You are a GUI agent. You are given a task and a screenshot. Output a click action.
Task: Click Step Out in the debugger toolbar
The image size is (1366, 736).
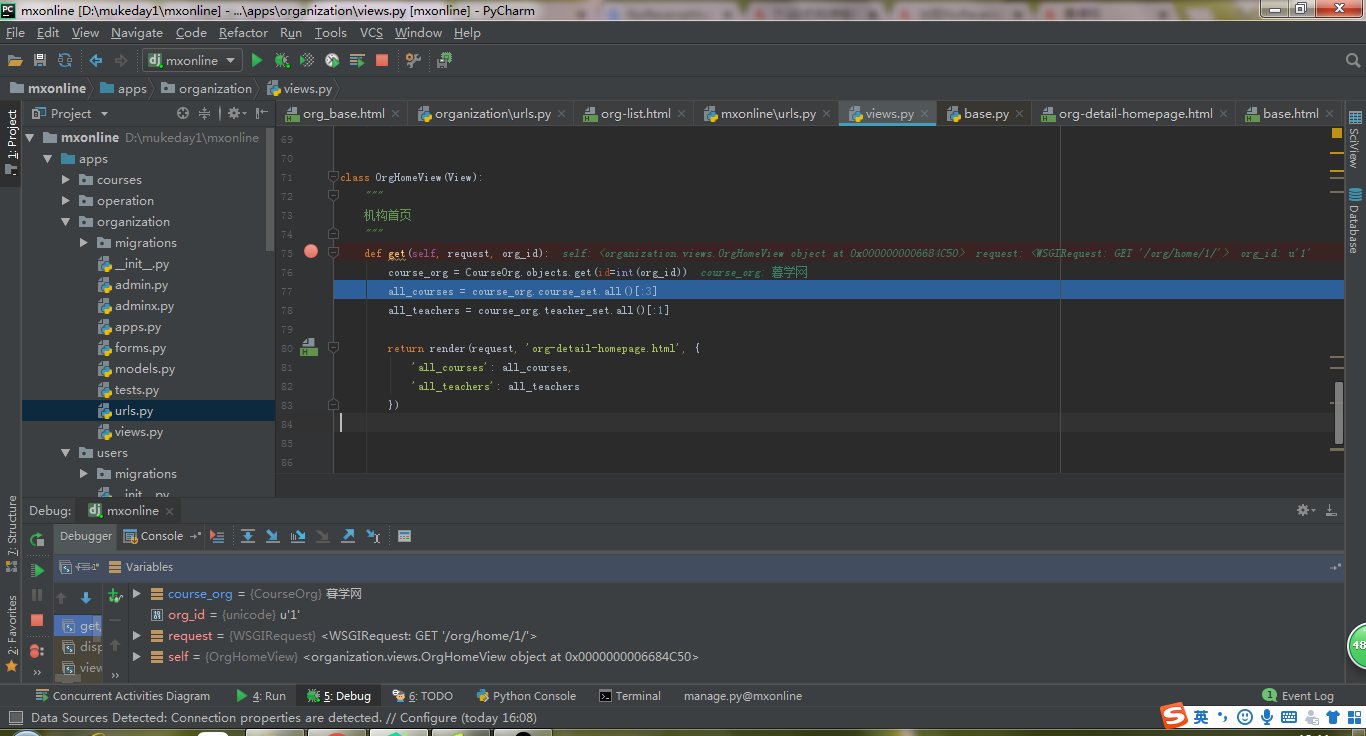click(x=348, y=537)
